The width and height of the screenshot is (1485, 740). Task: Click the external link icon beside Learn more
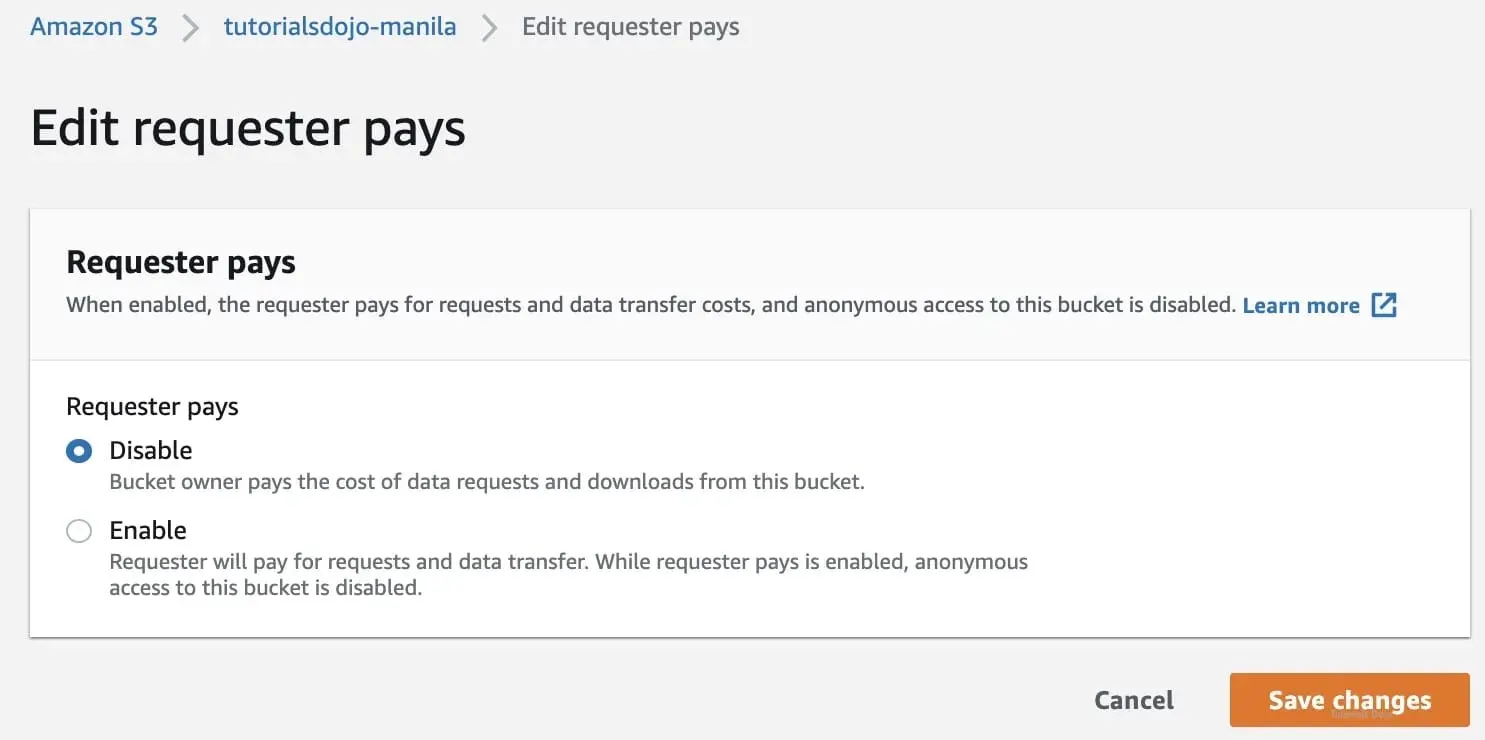pos(1384,305)
